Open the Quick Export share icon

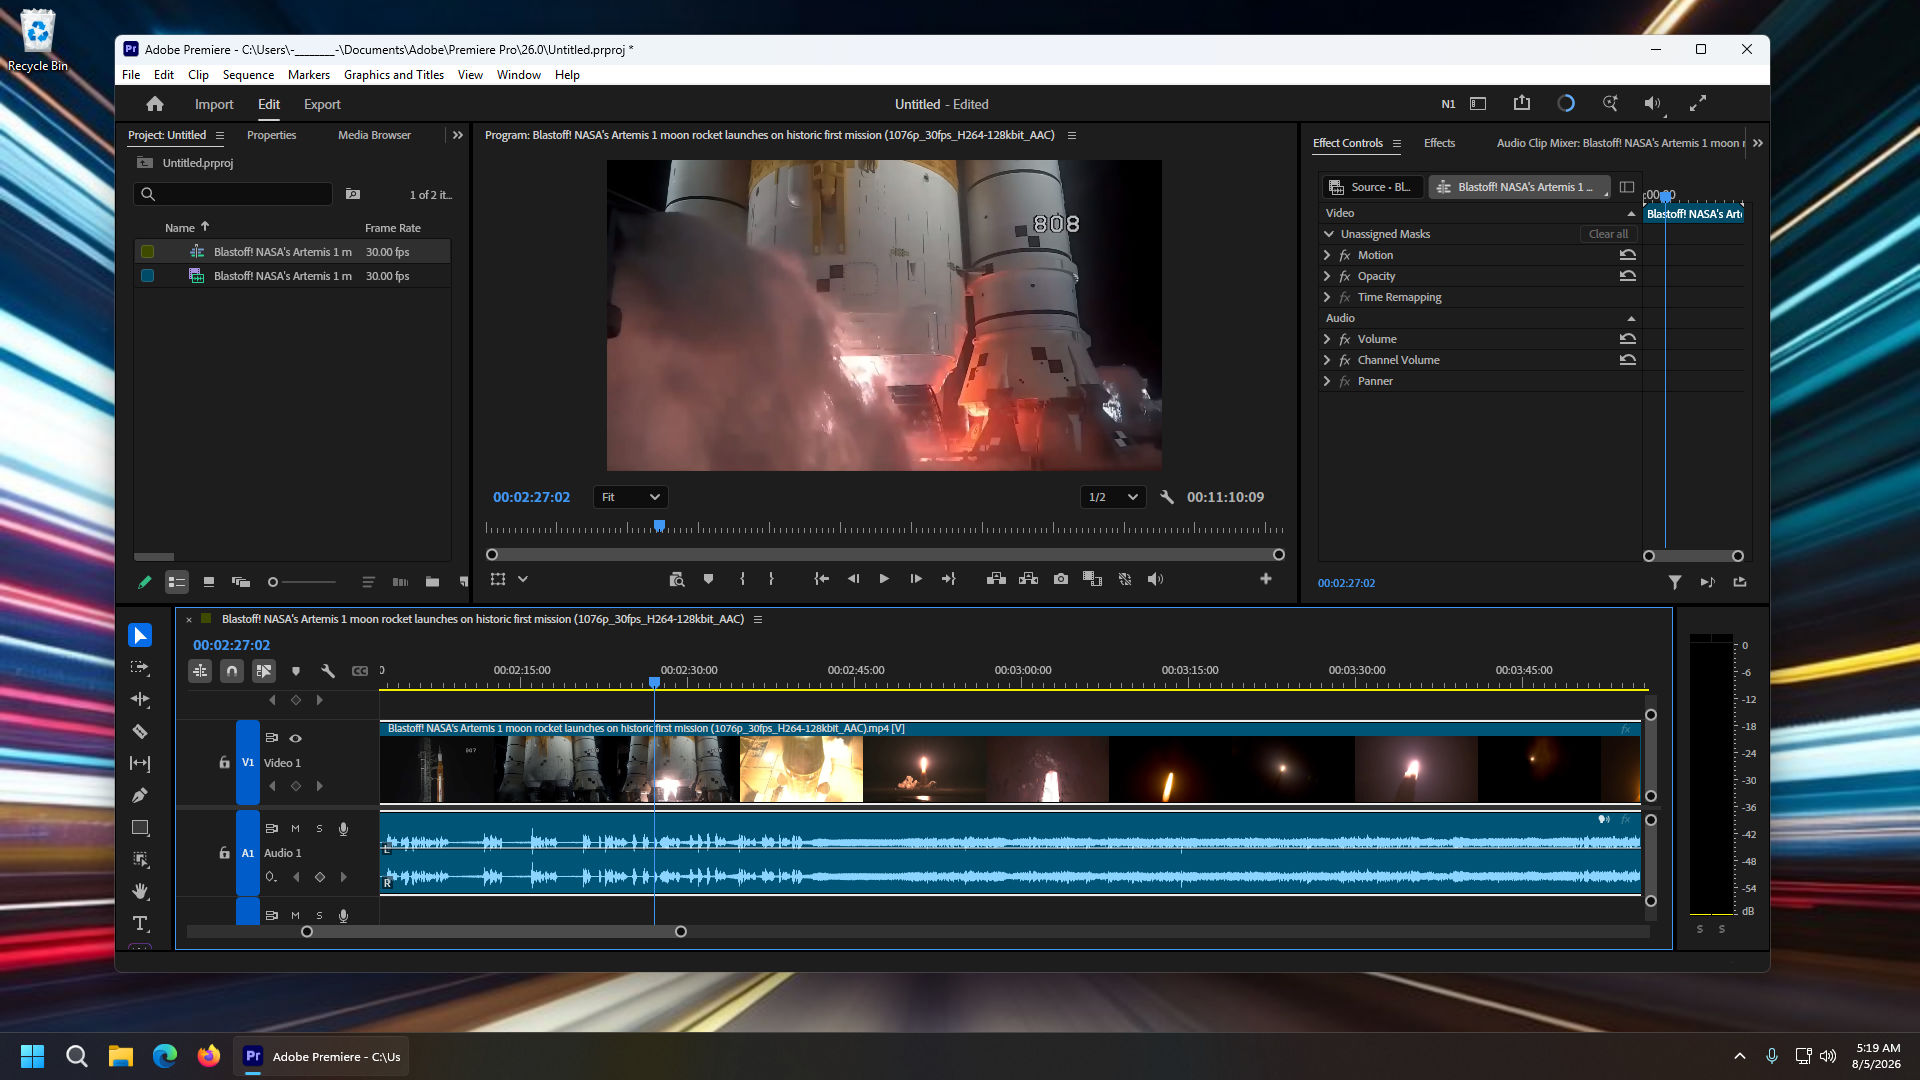[x=1522, y=103]
